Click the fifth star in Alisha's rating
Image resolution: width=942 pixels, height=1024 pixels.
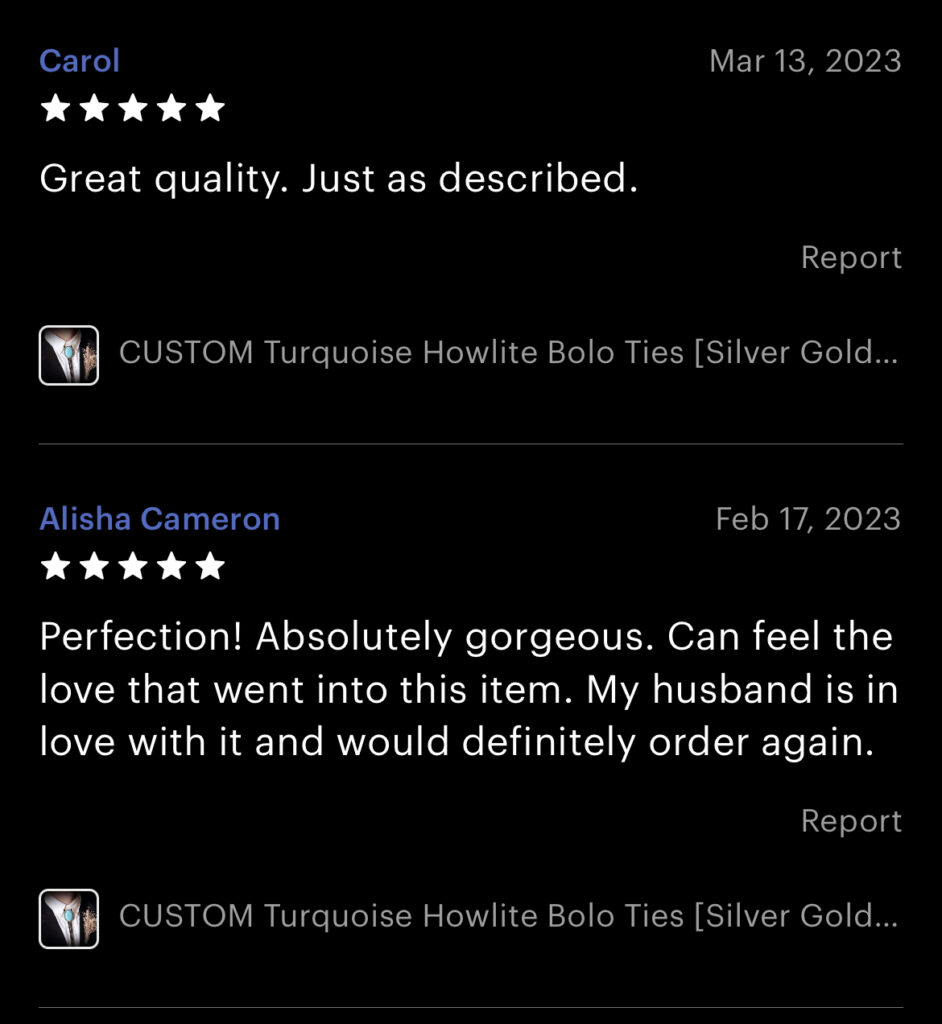tap(210, 566)
